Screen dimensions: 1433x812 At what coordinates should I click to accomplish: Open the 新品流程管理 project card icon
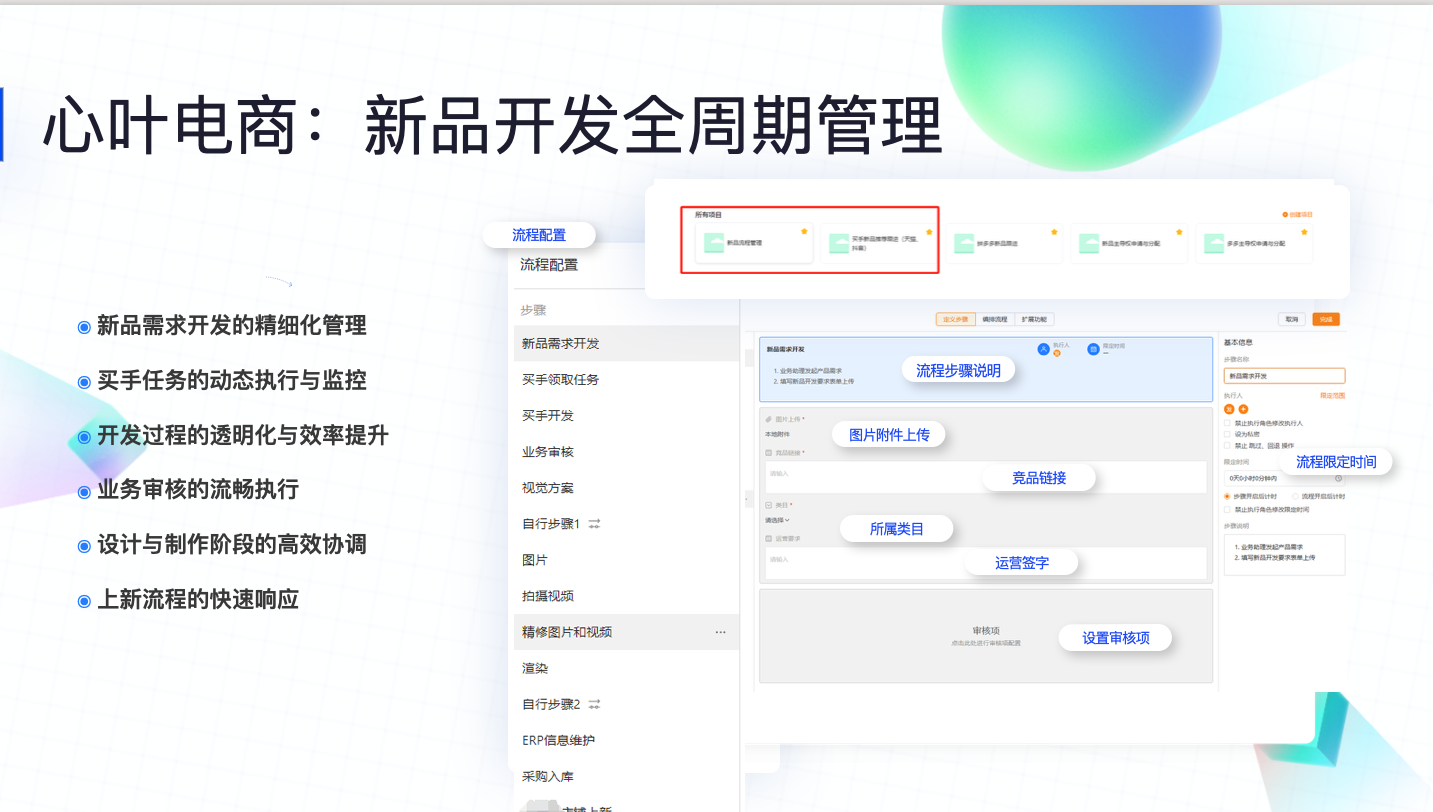point(714,243)
